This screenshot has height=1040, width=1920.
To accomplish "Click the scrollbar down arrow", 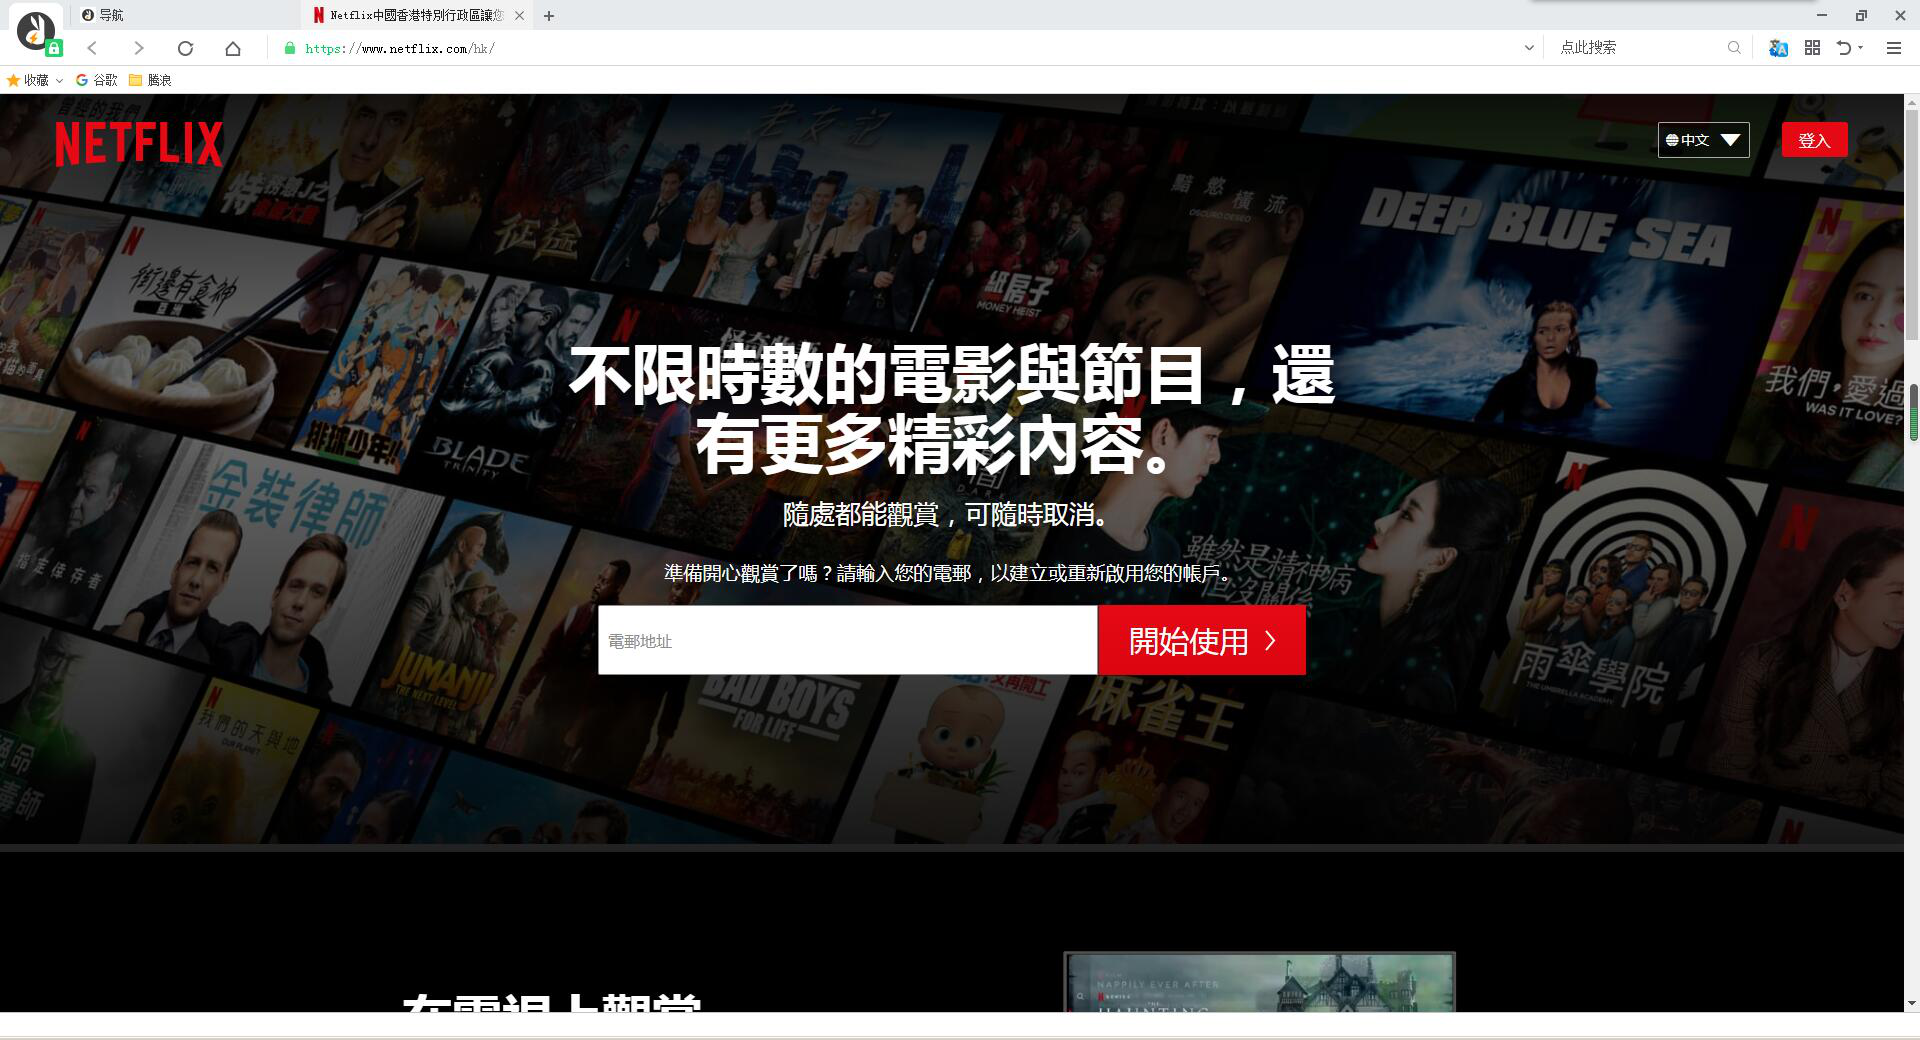I will (x=1912, y=1002).
